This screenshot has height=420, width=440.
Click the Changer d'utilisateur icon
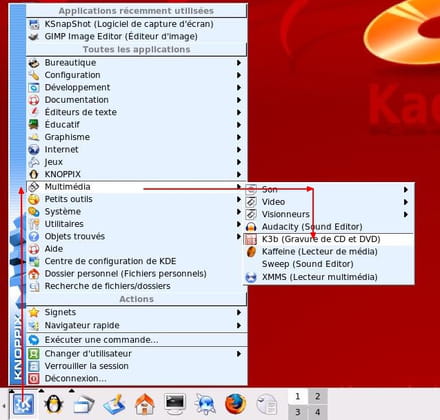pos(34,354)
